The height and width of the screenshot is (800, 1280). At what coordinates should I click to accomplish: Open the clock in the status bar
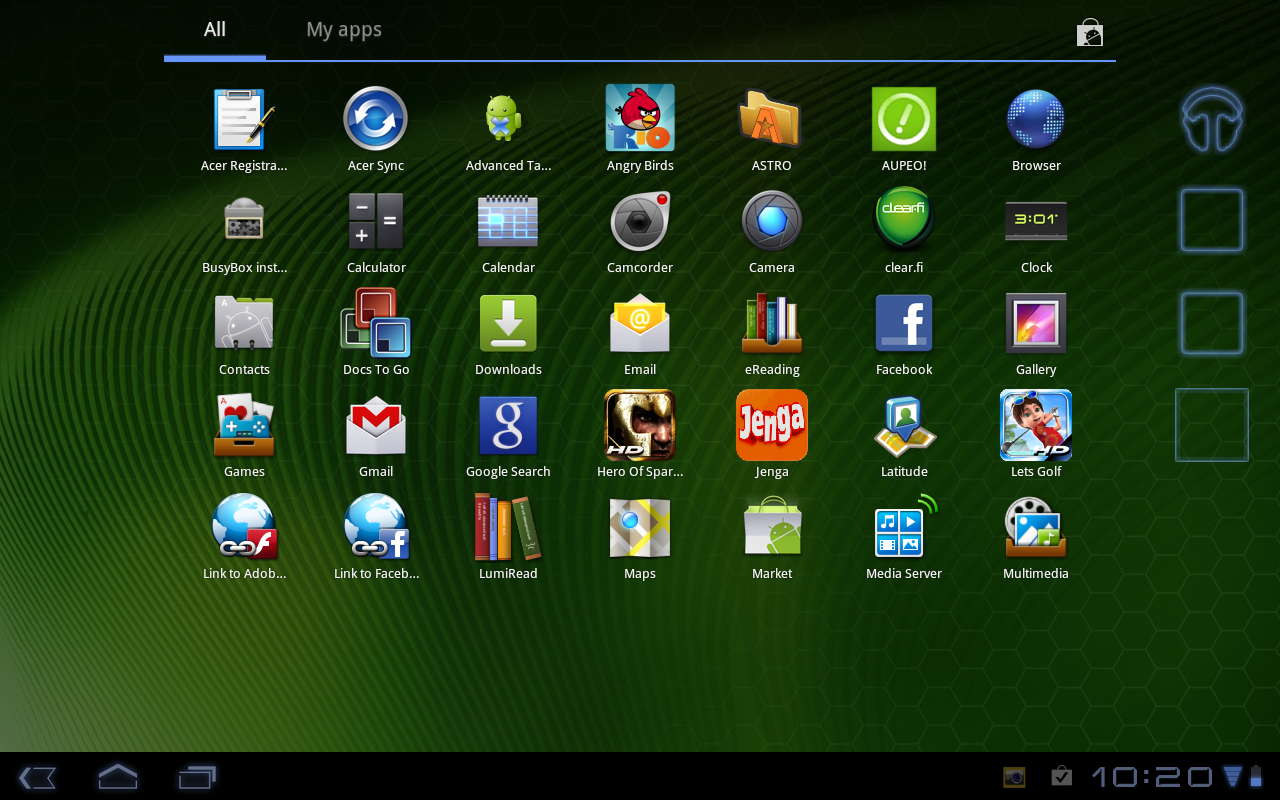tap(1151, 776)
